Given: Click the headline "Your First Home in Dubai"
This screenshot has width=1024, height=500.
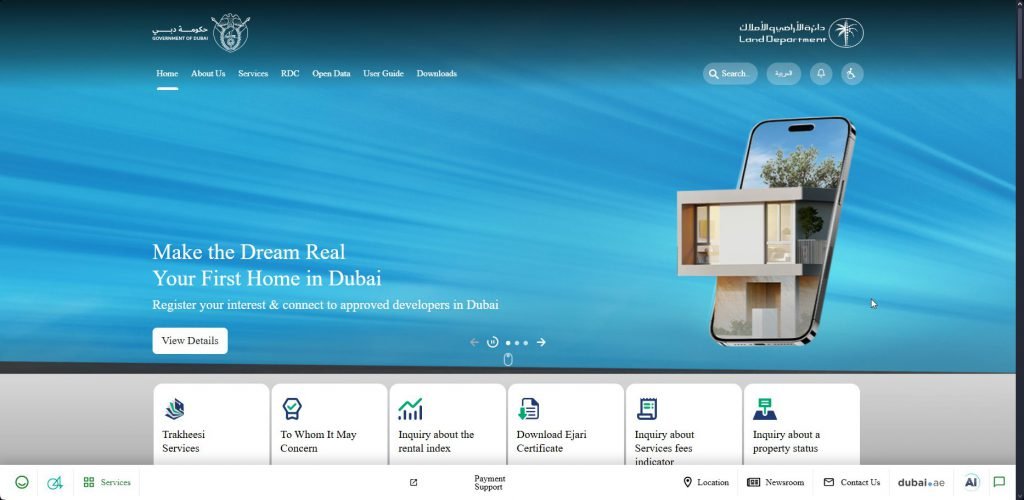Looking at the screenshot, I should 267,279.
